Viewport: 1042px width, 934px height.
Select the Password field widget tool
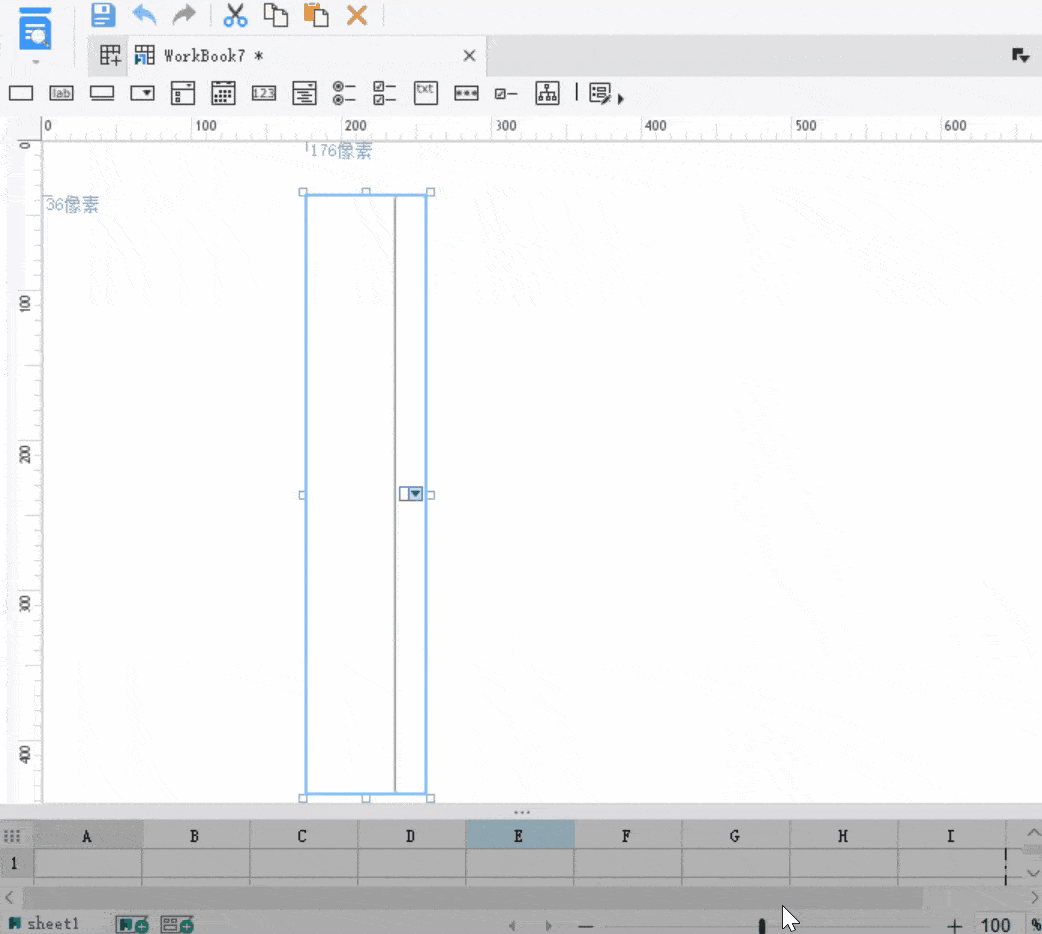pyautogui.click(x=466, y=93)
